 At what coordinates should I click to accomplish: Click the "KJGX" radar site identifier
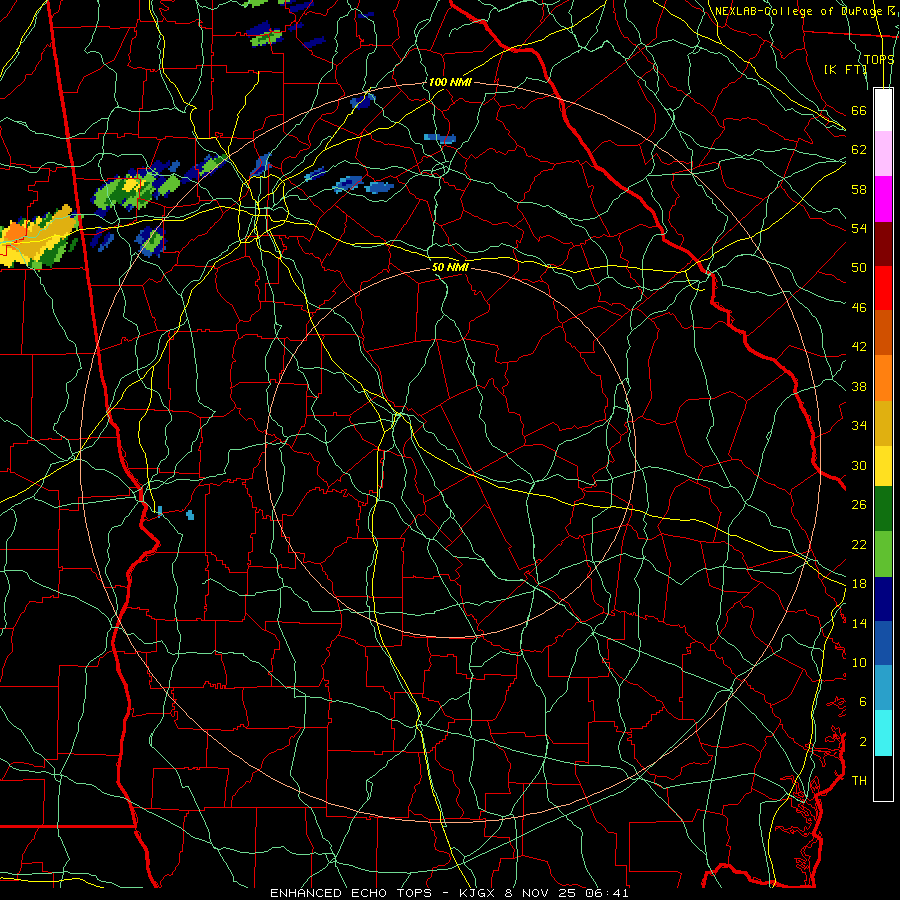click(479, 893)
